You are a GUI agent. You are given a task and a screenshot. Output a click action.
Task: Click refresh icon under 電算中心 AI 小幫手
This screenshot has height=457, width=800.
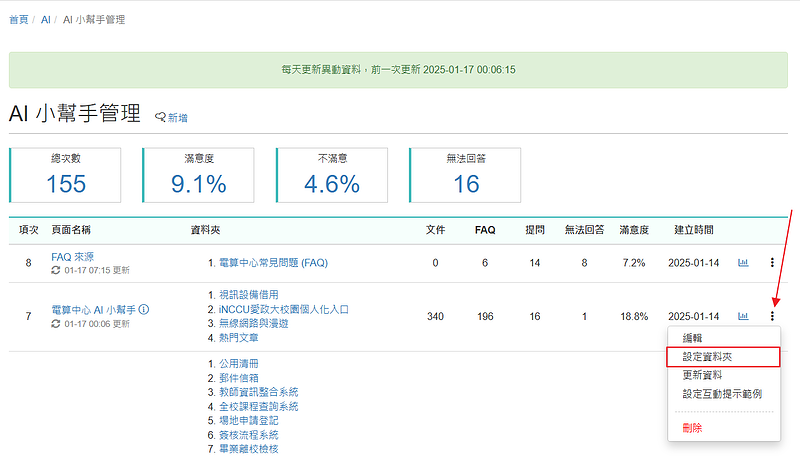pyautogui.click(x=57, y=324)
